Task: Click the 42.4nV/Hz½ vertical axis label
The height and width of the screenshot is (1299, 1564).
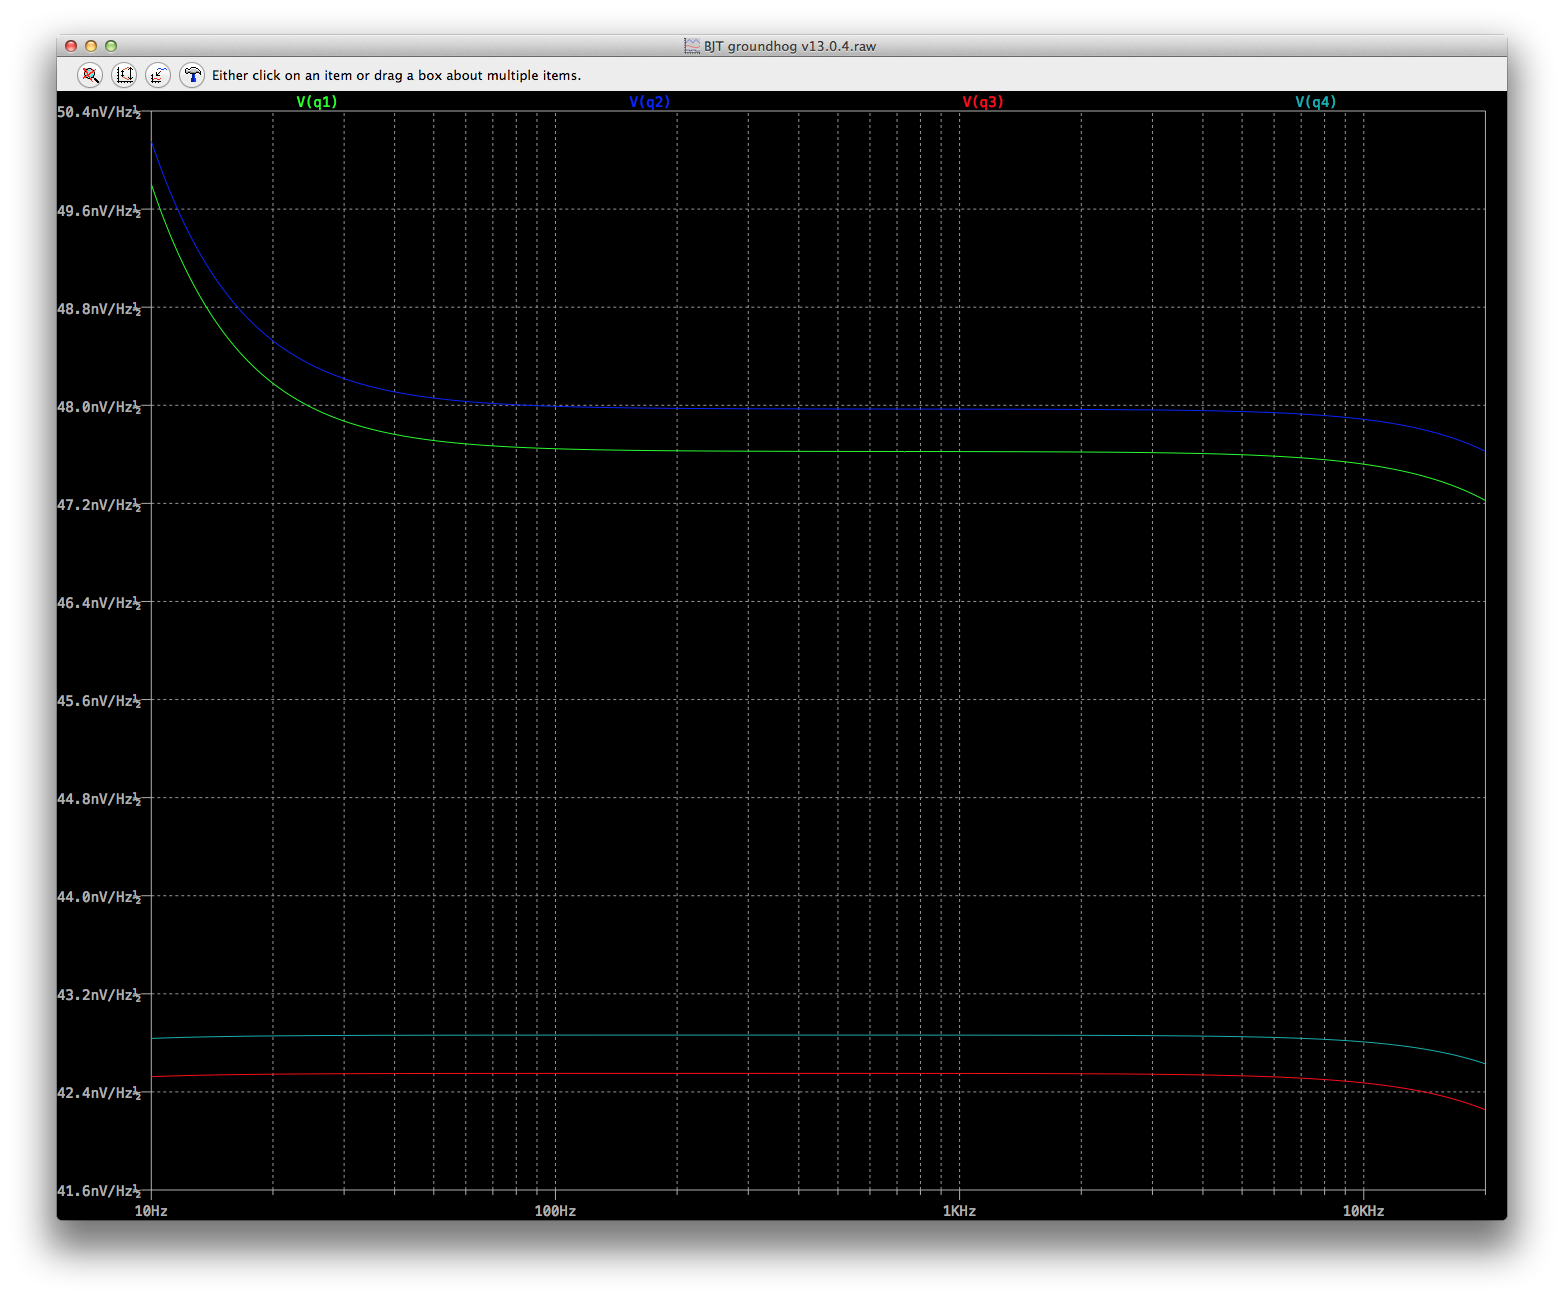Action: 99,1093
